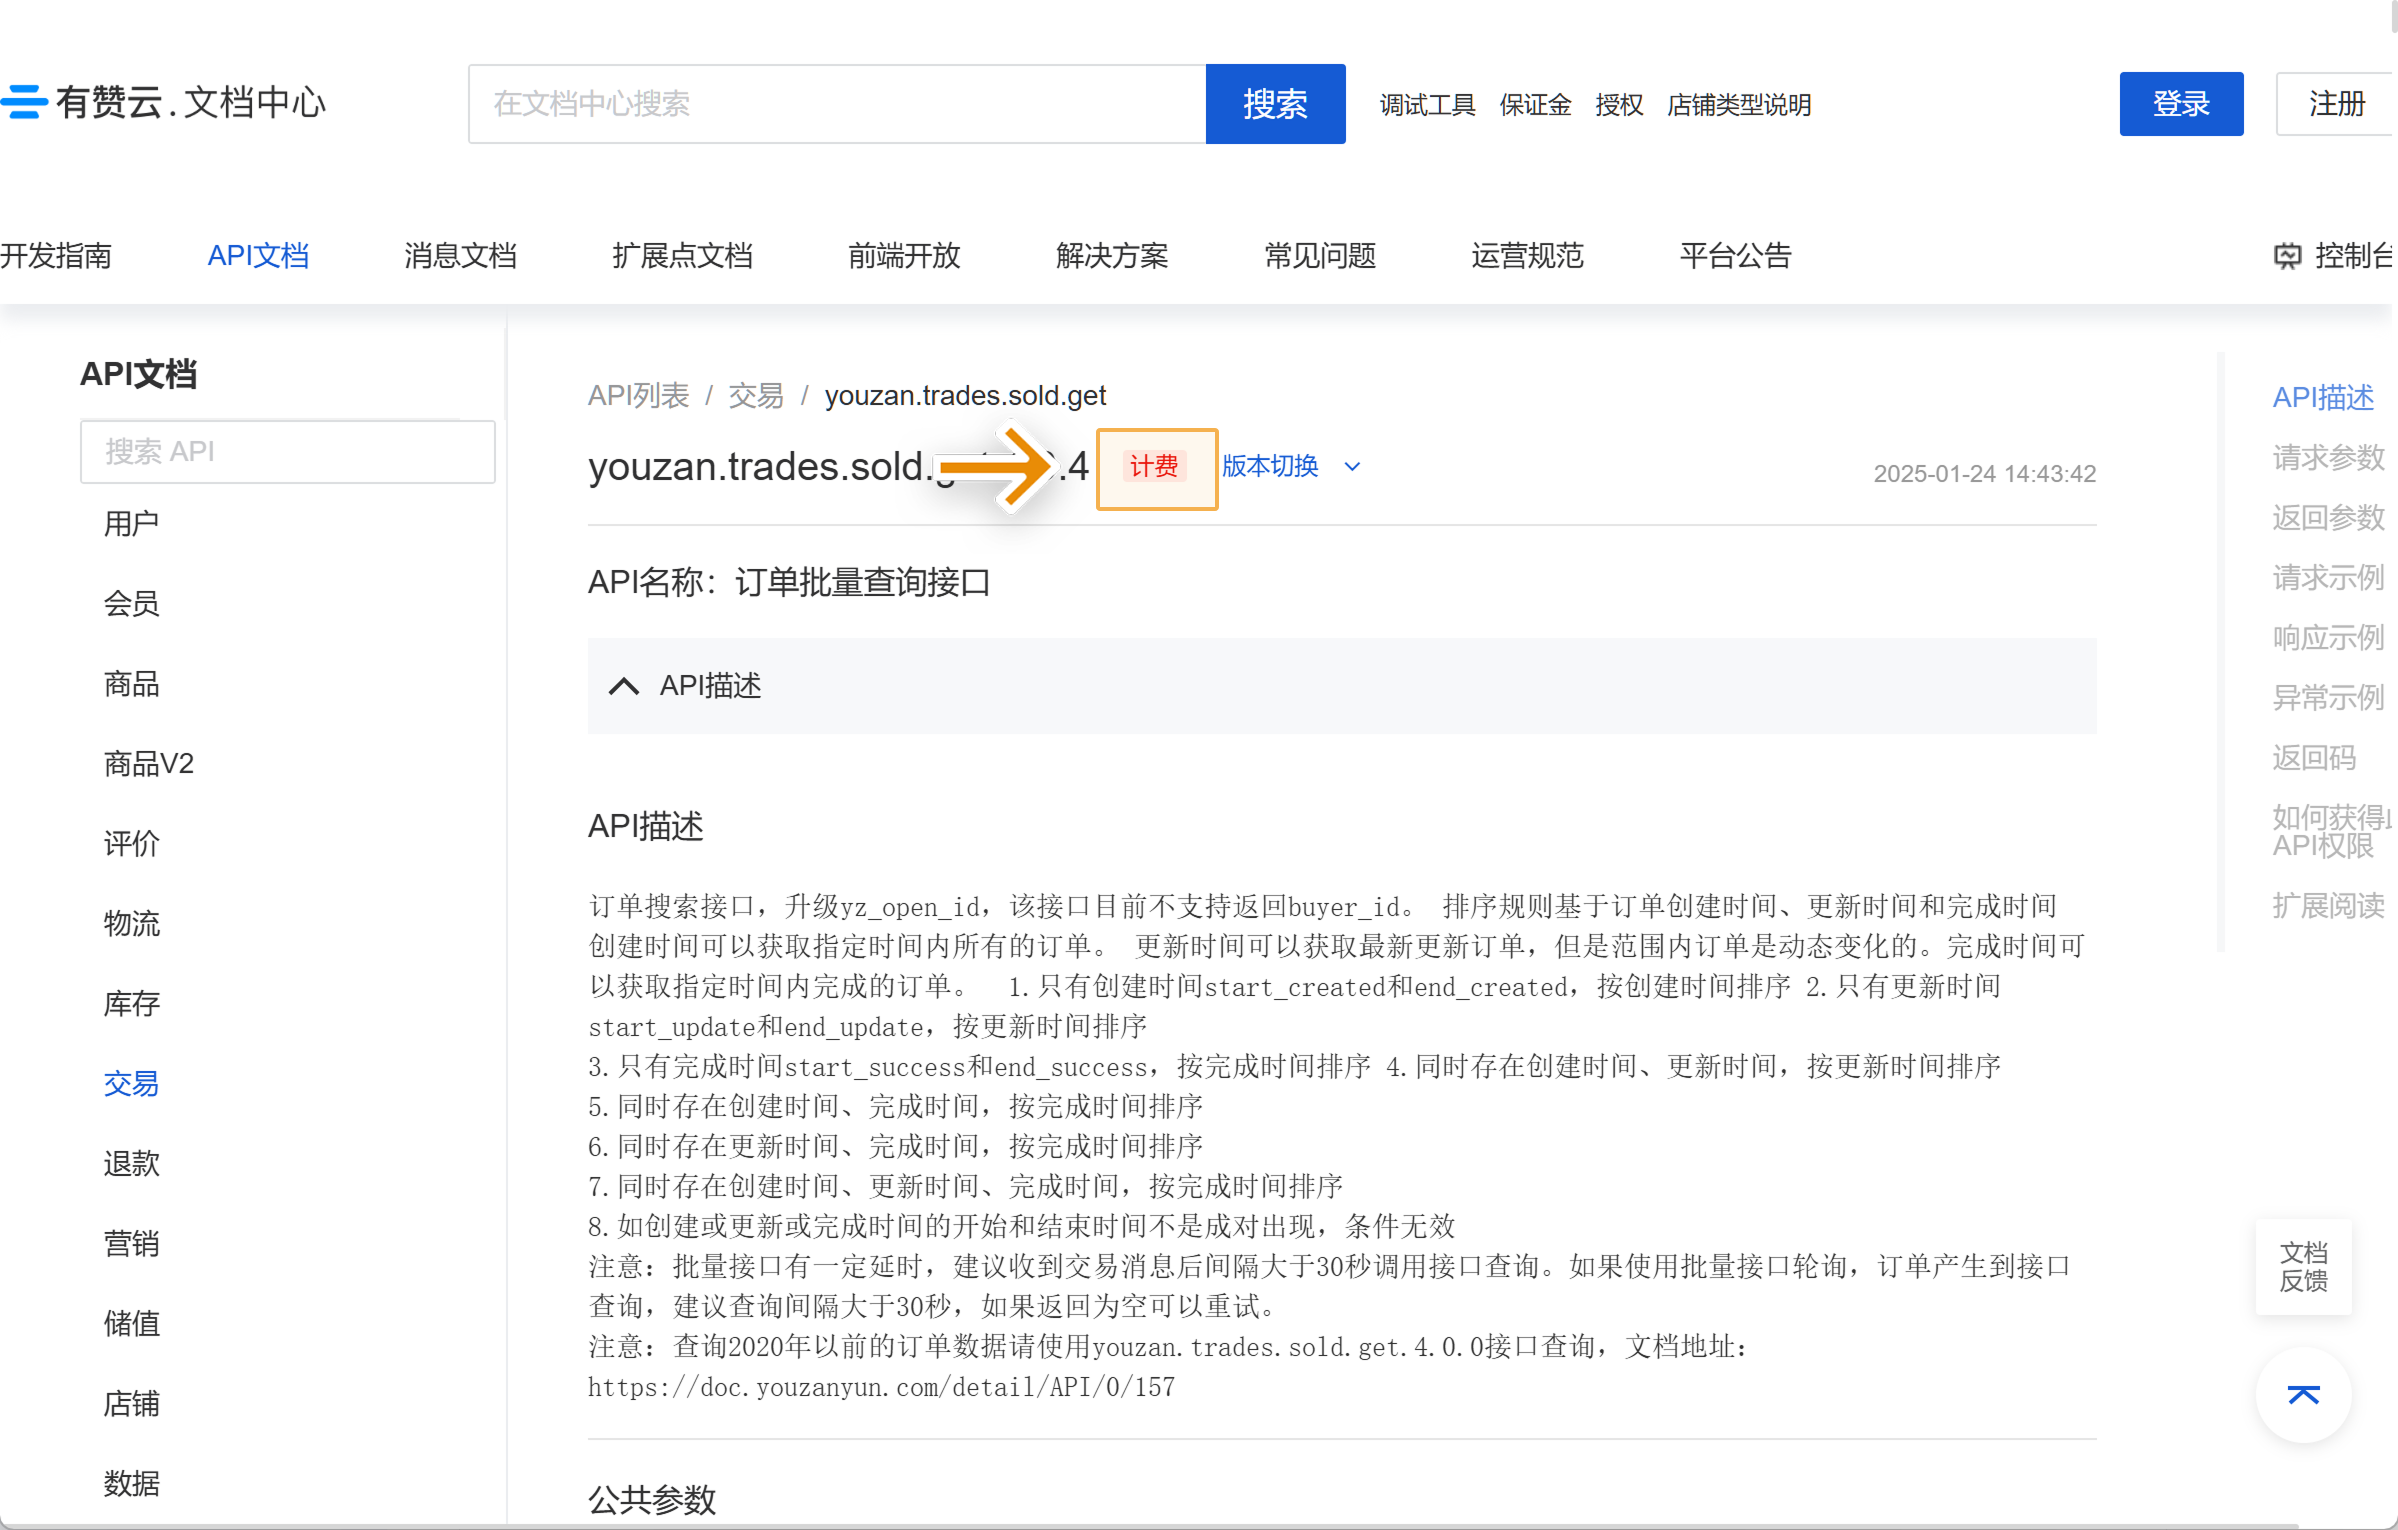The width and height of the screenshot is (2398, 1530).
Task: Click the 文档反馈 feedback button
Action: (2303, 1267)
